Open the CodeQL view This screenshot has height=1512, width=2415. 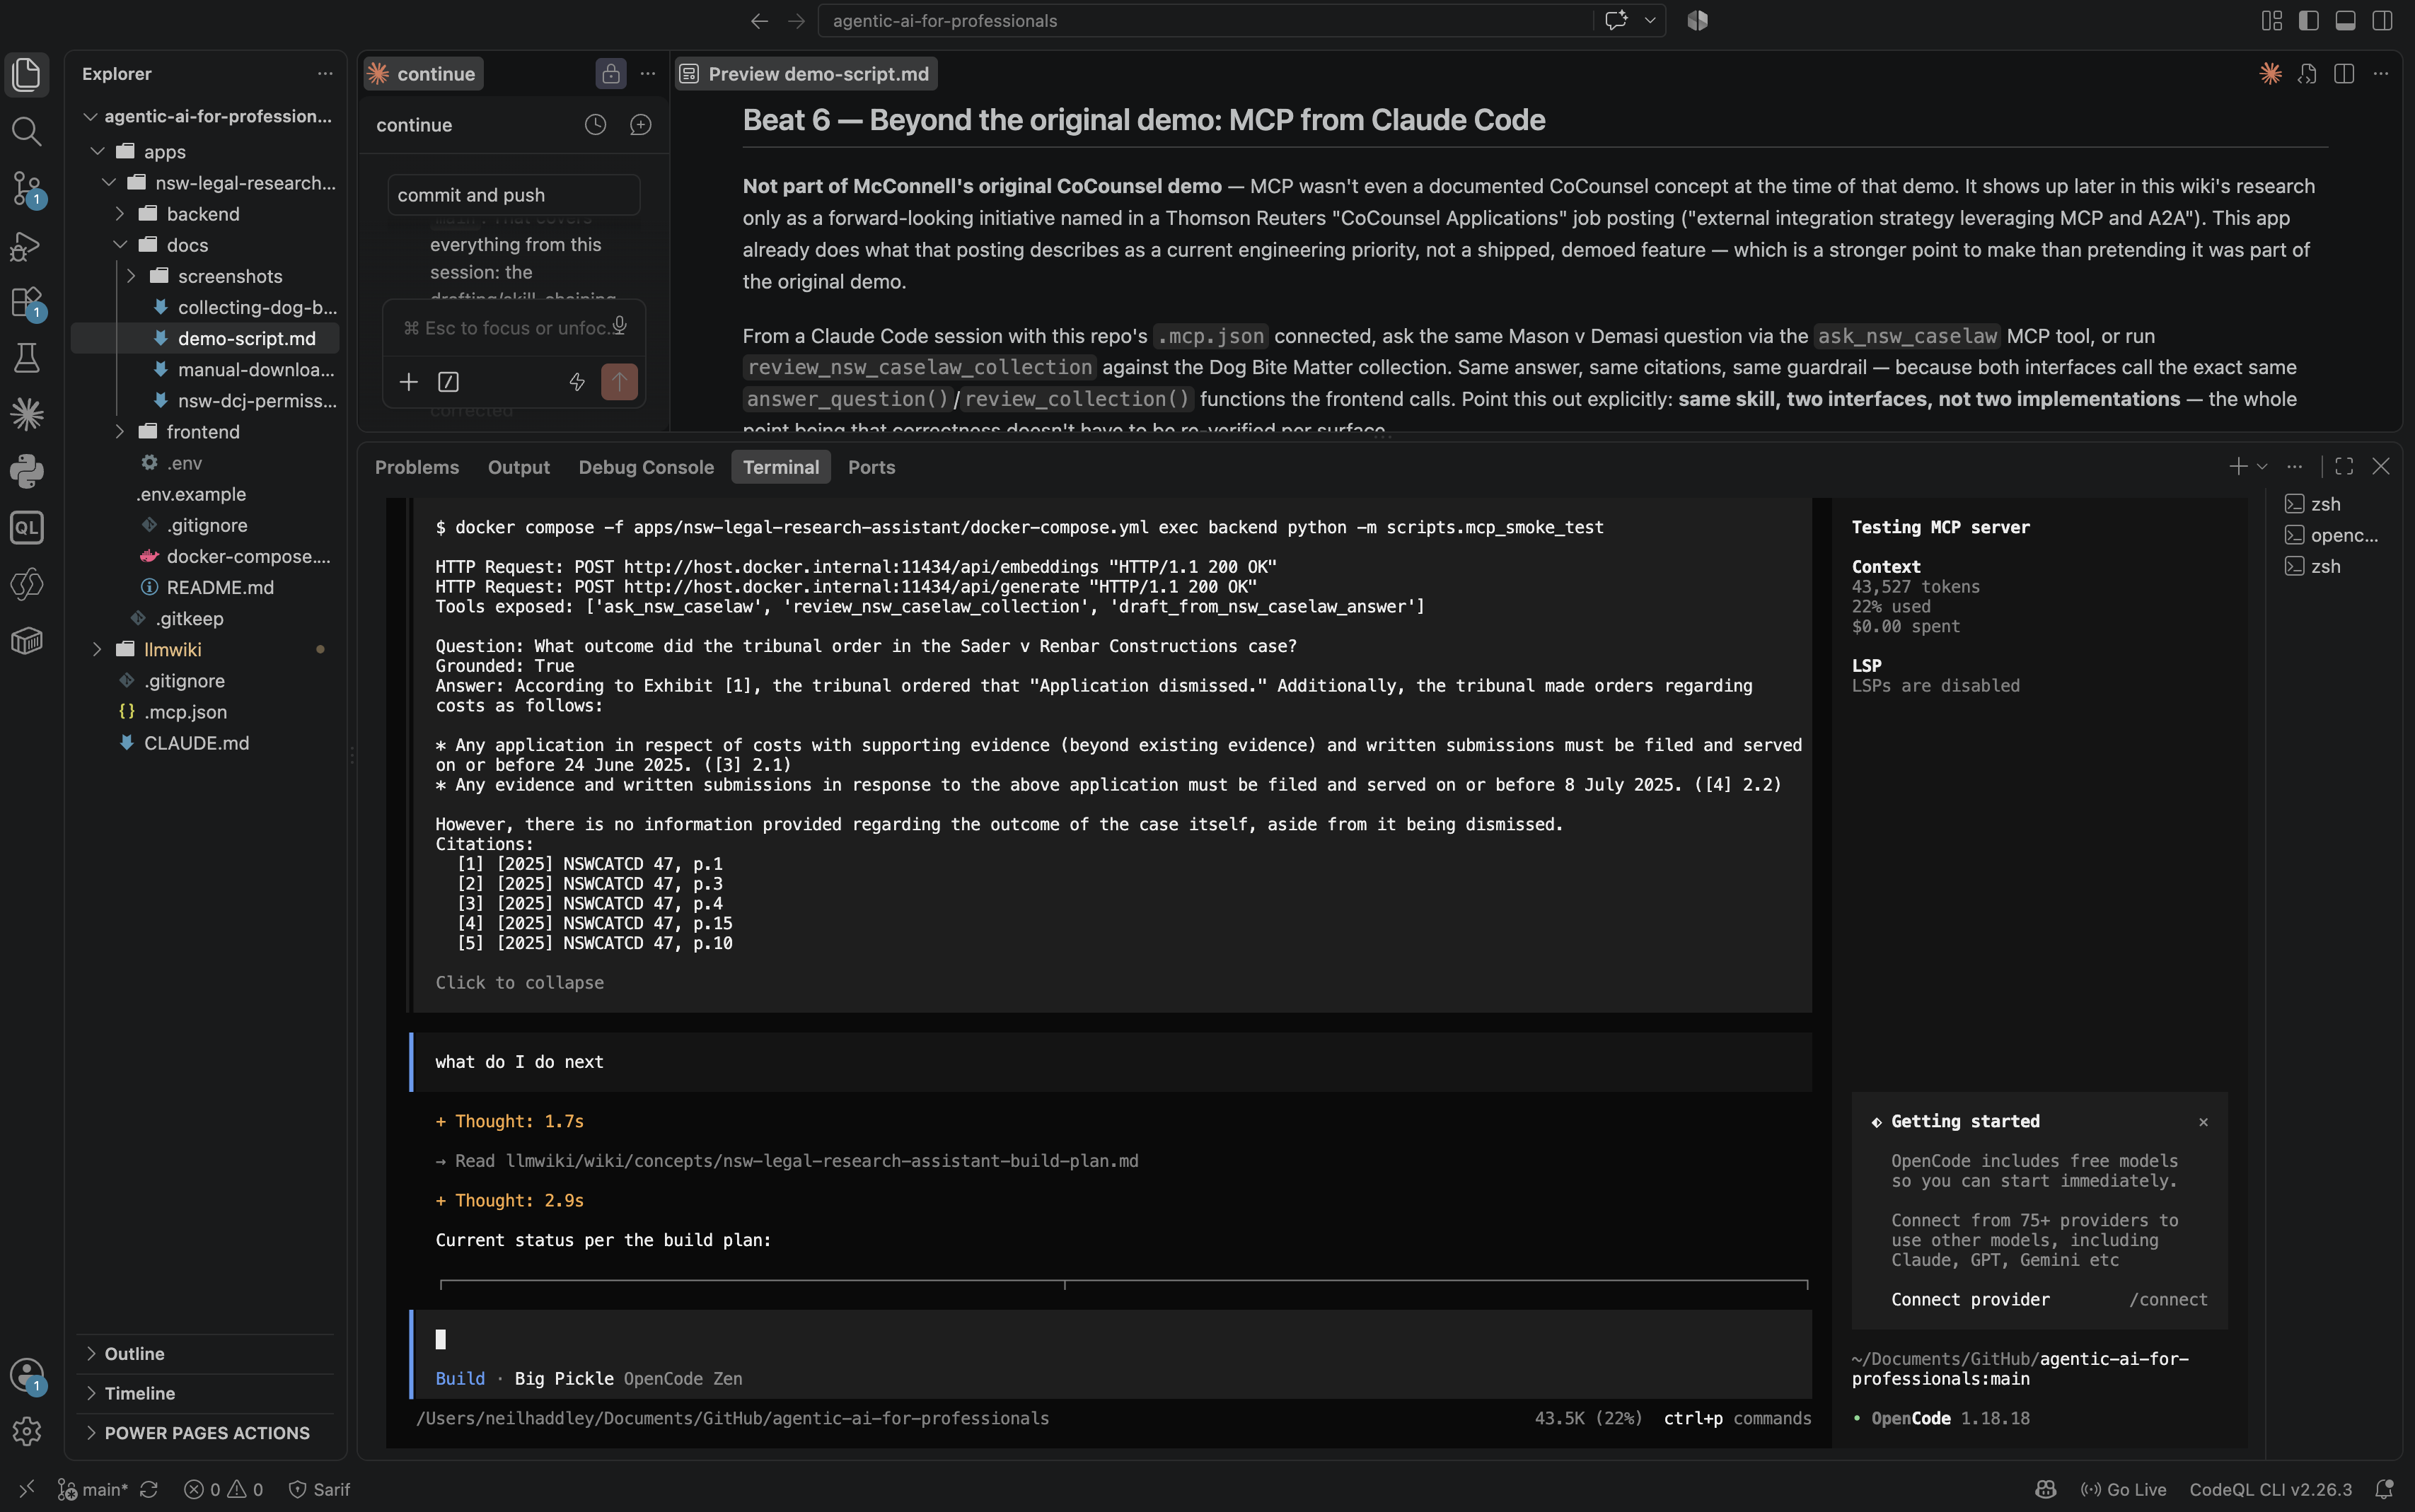[27, 527]
